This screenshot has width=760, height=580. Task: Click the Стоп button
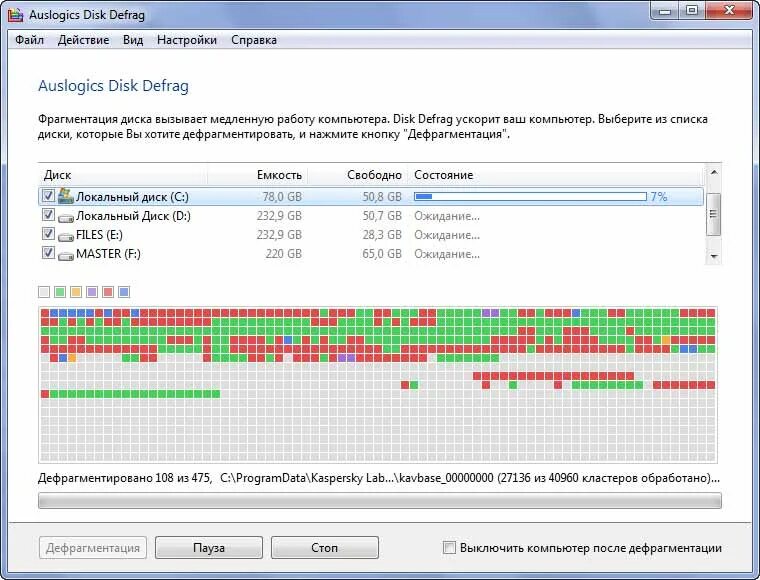[325, 548]
